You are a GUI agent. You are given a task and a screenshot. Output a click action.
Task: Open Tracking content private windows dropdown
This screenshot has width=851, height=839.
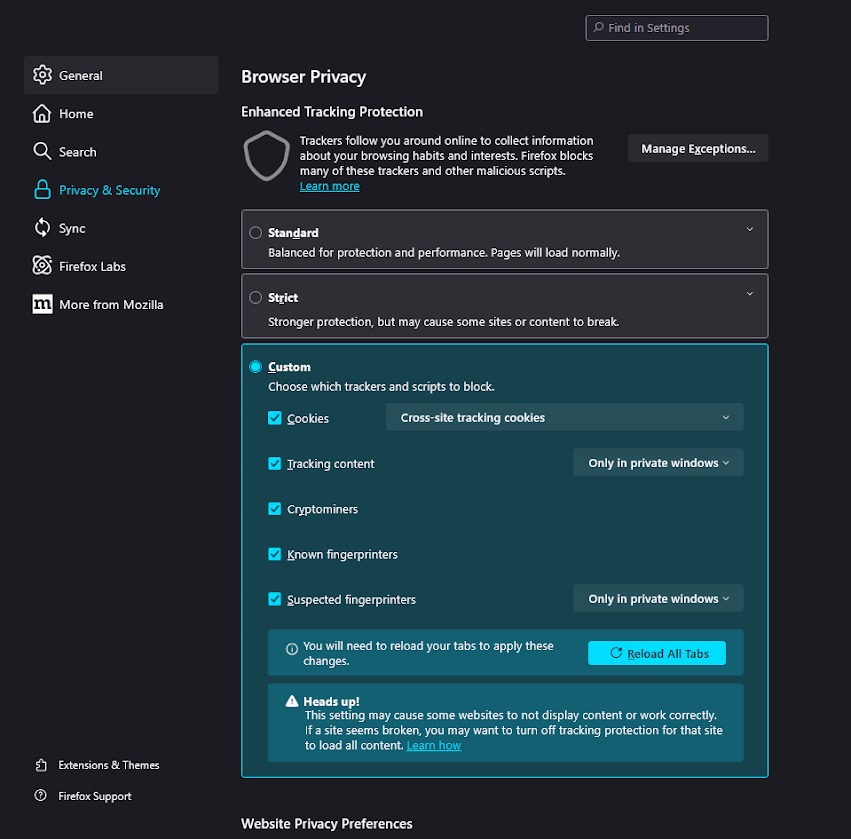click(658, 463)
